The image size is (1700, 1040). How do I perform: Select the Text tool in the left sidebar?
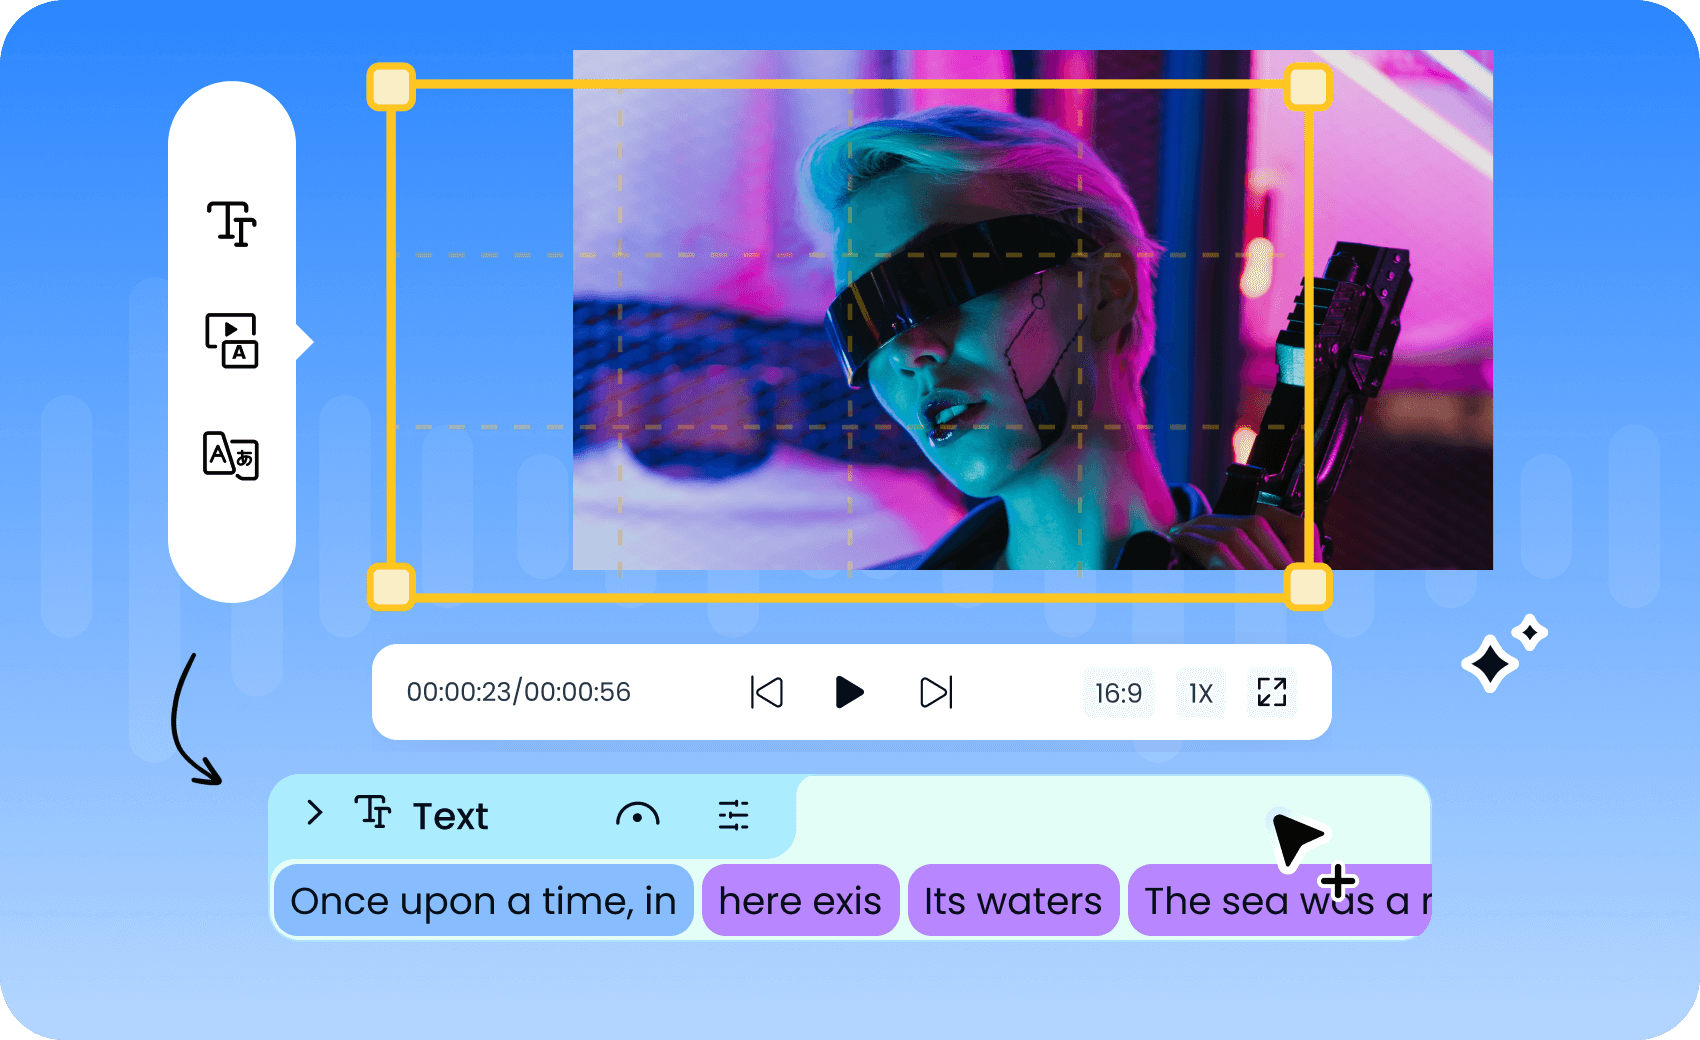point(231,225)
